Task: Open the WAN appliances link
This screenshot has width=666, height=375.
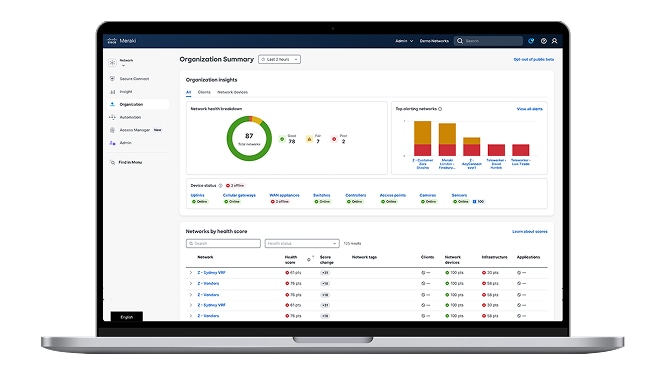Action: 284,195
